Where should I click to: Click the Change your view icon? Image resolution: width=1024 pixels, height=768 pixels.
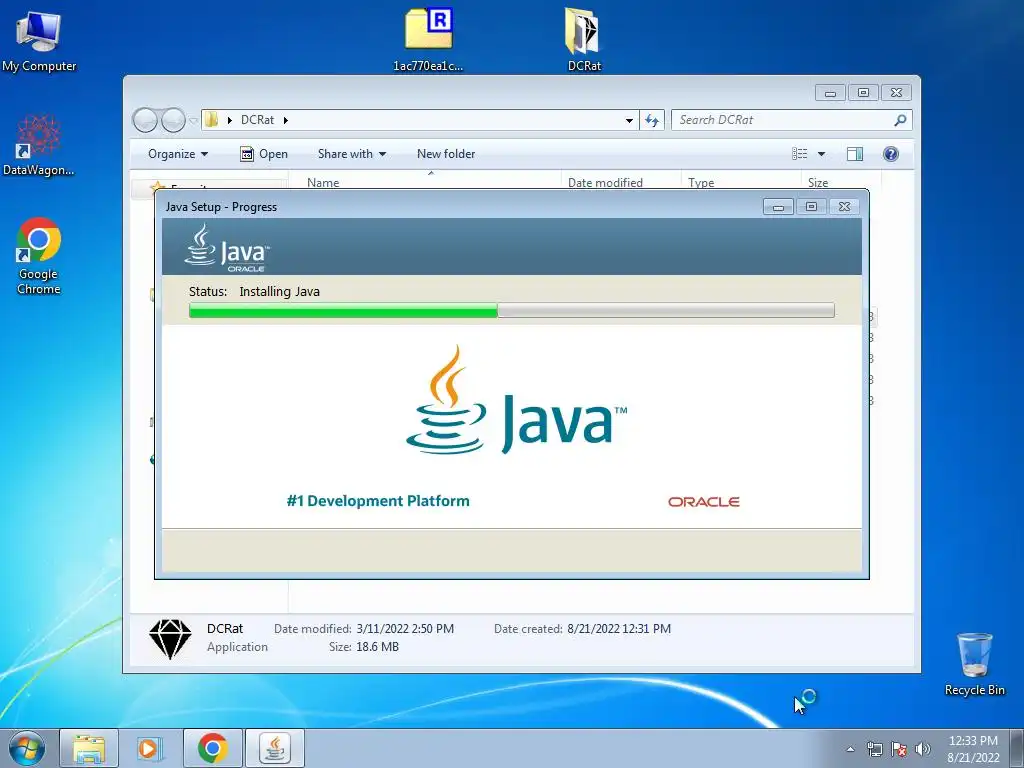(800, 154)
